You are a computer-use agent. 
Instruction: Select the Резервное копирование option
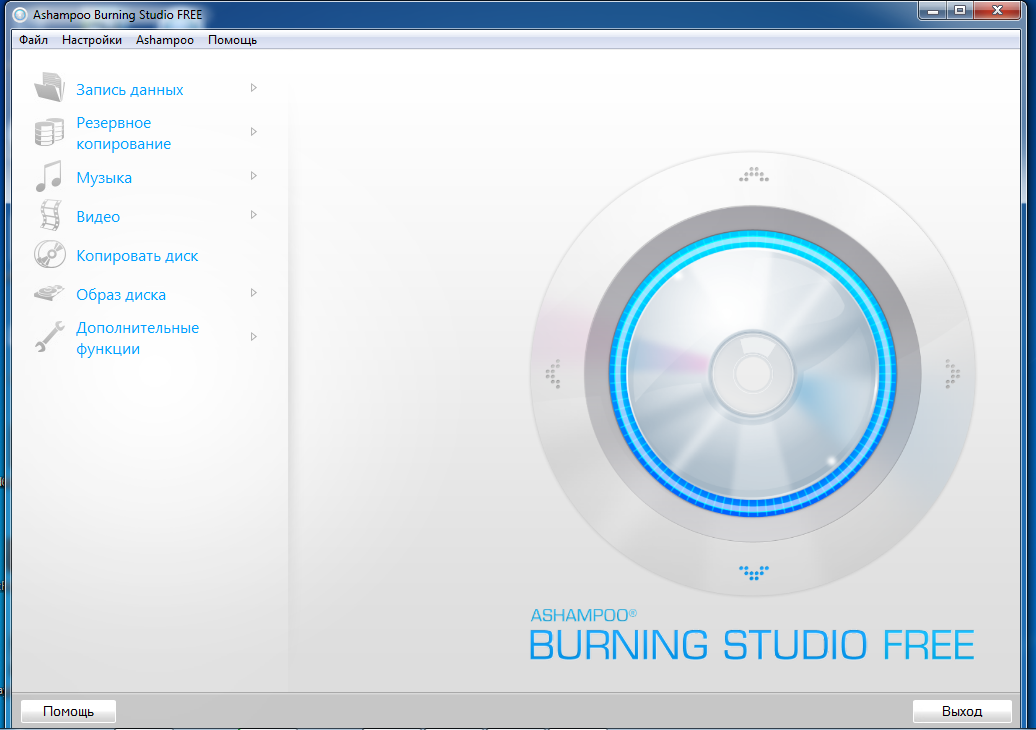tap(124, 133)
